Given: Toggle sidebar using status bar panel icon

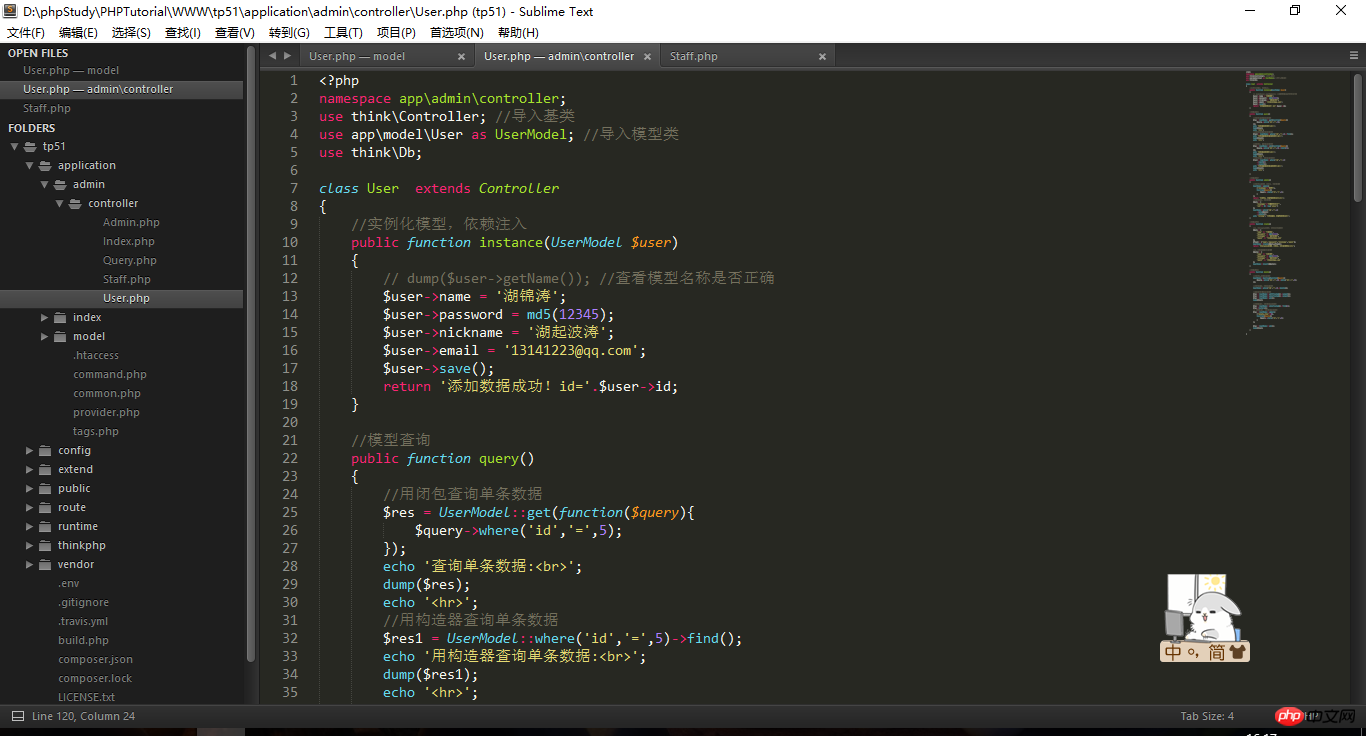Looking at the screenshot, I should (x=17, y=716).
